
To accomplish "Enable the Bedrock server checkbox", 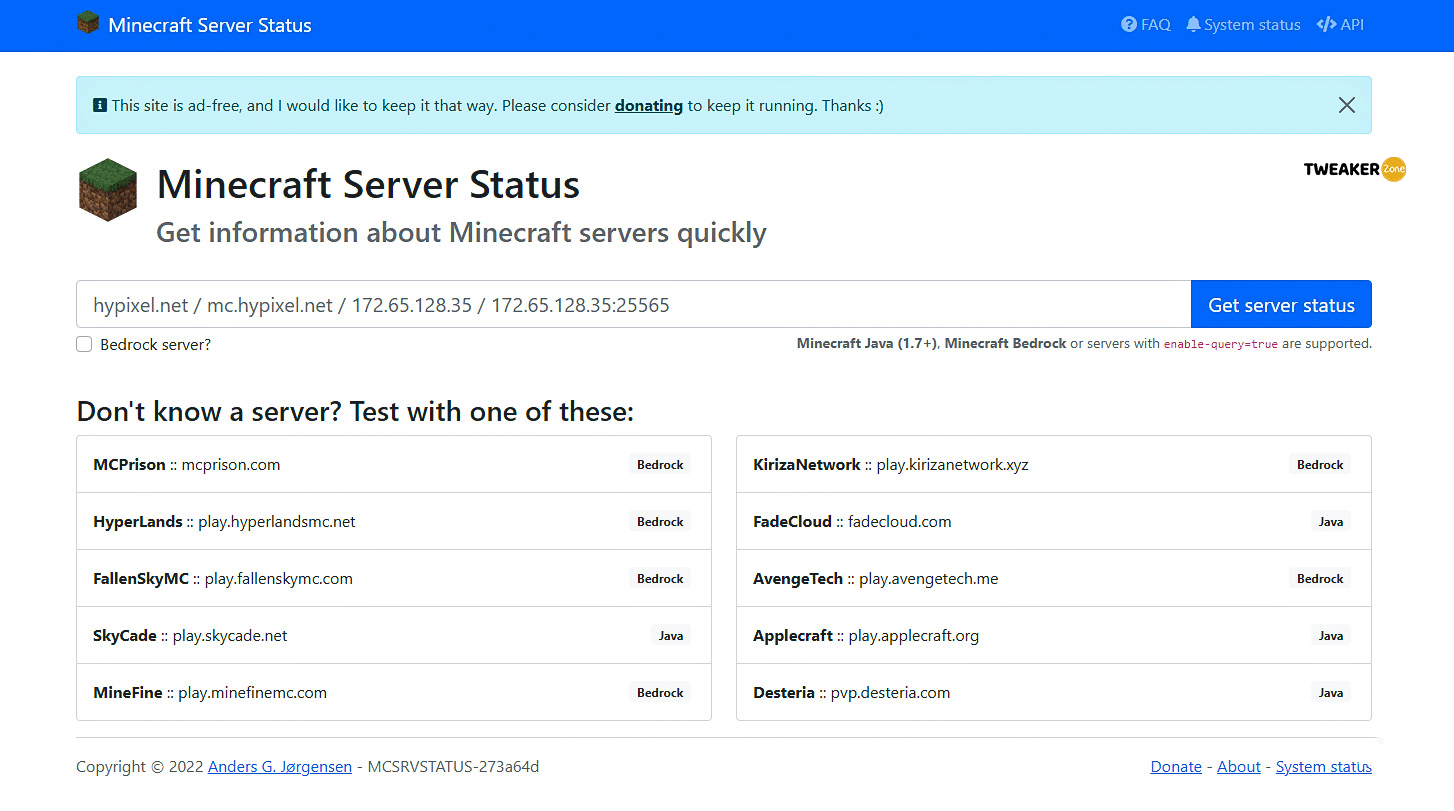I will pyautogui.click(x=85, y=345).
